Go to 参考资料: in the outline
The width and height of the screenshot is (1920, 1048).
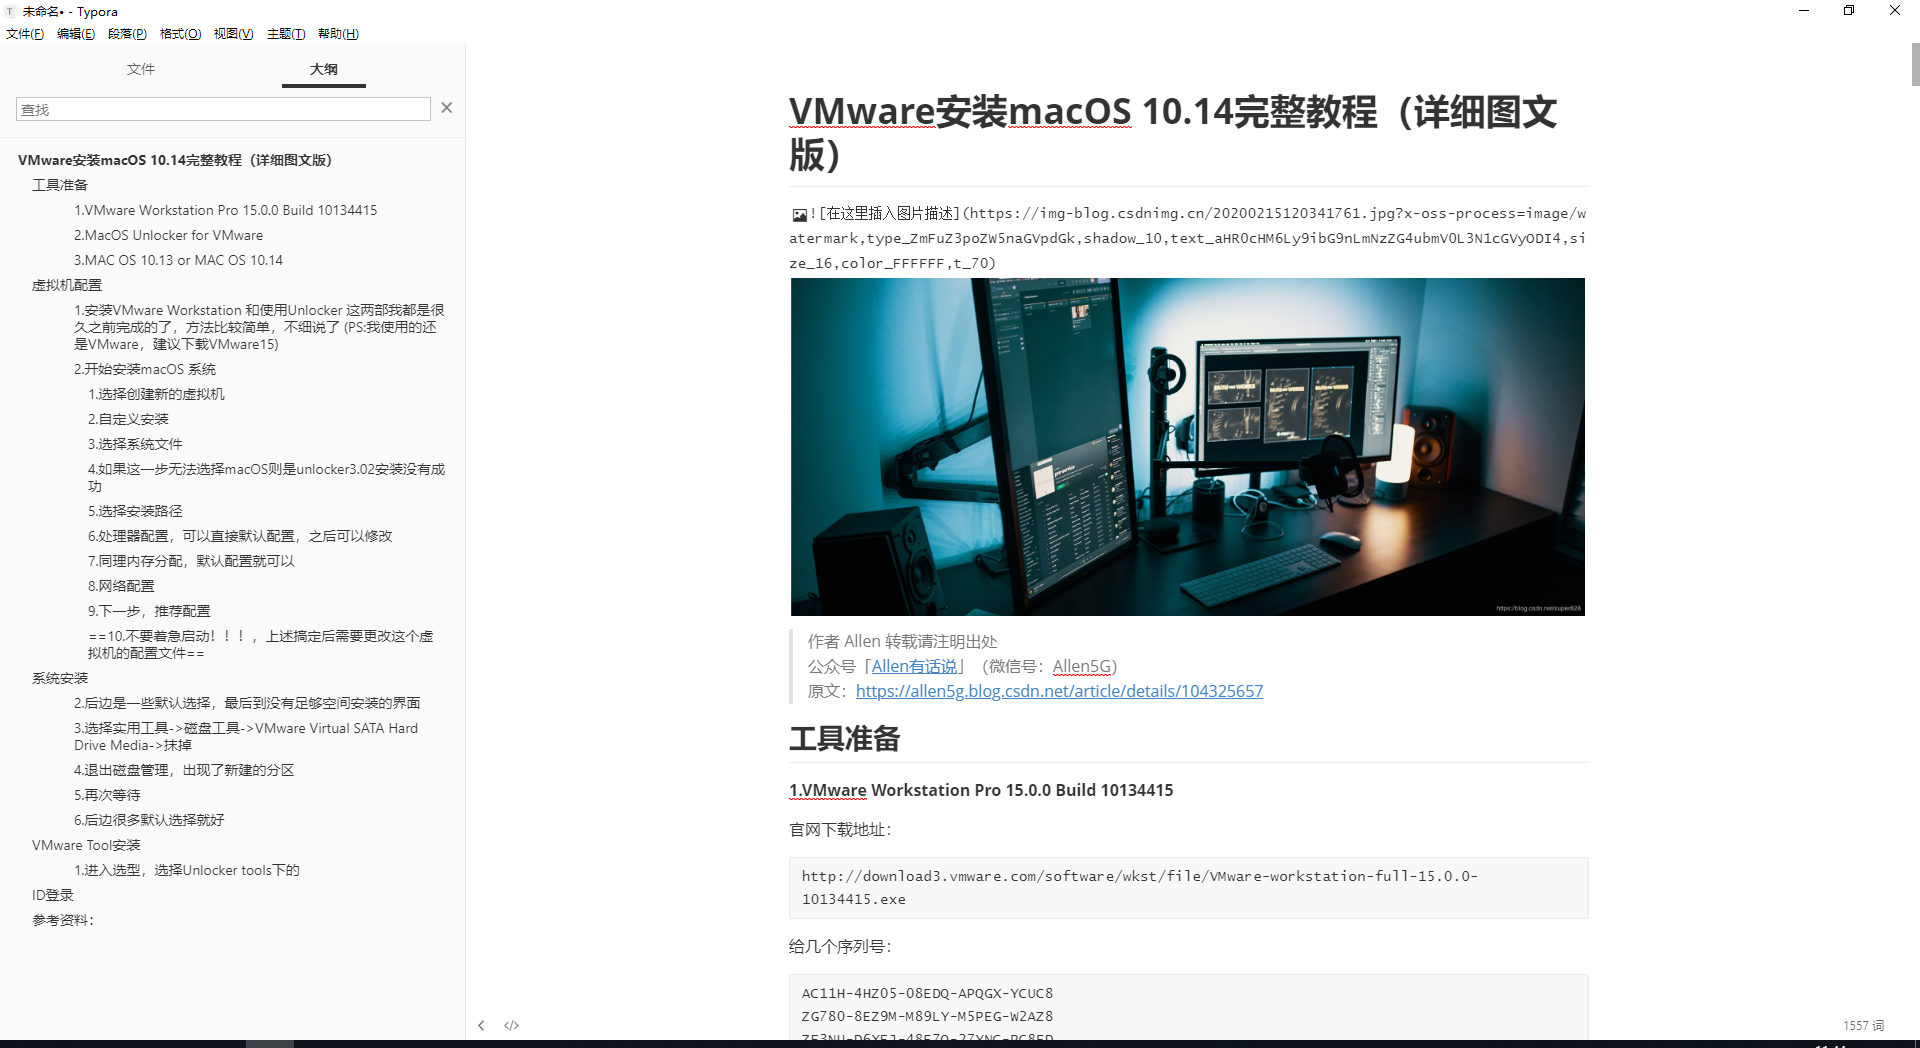coord(63,920)
